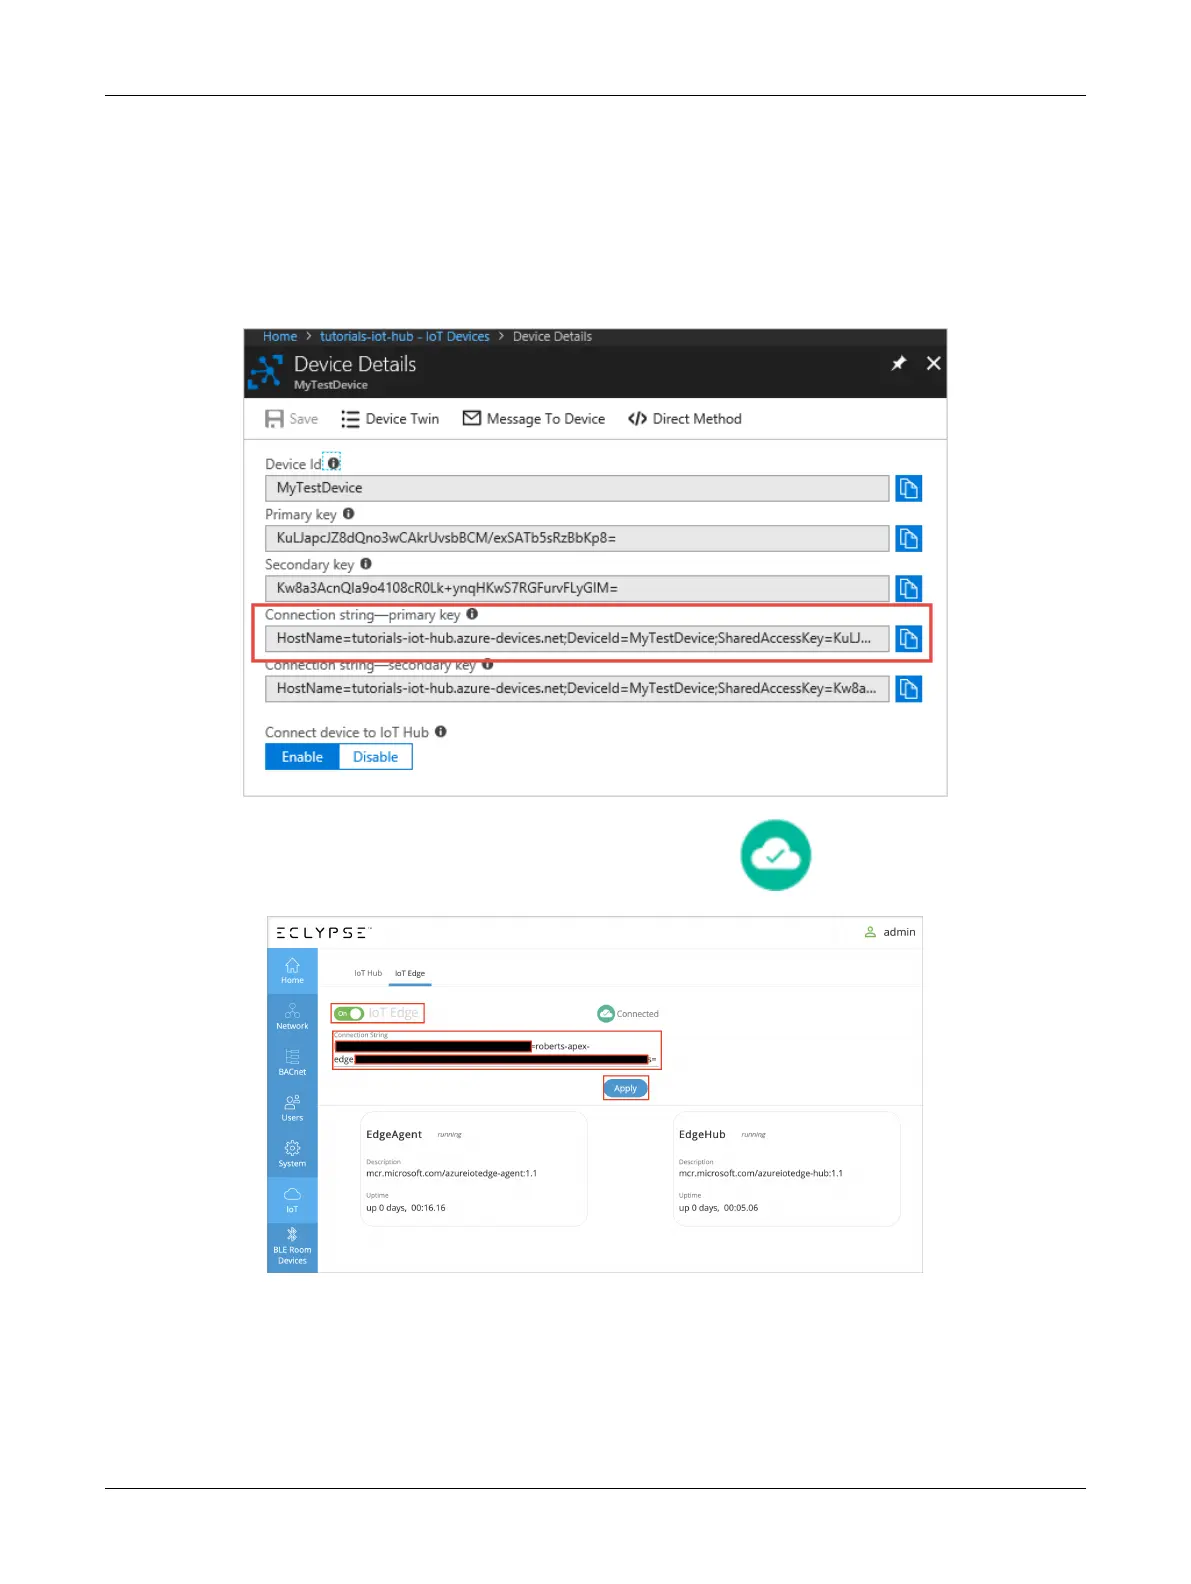Click the Apply button

[625, 1088]
